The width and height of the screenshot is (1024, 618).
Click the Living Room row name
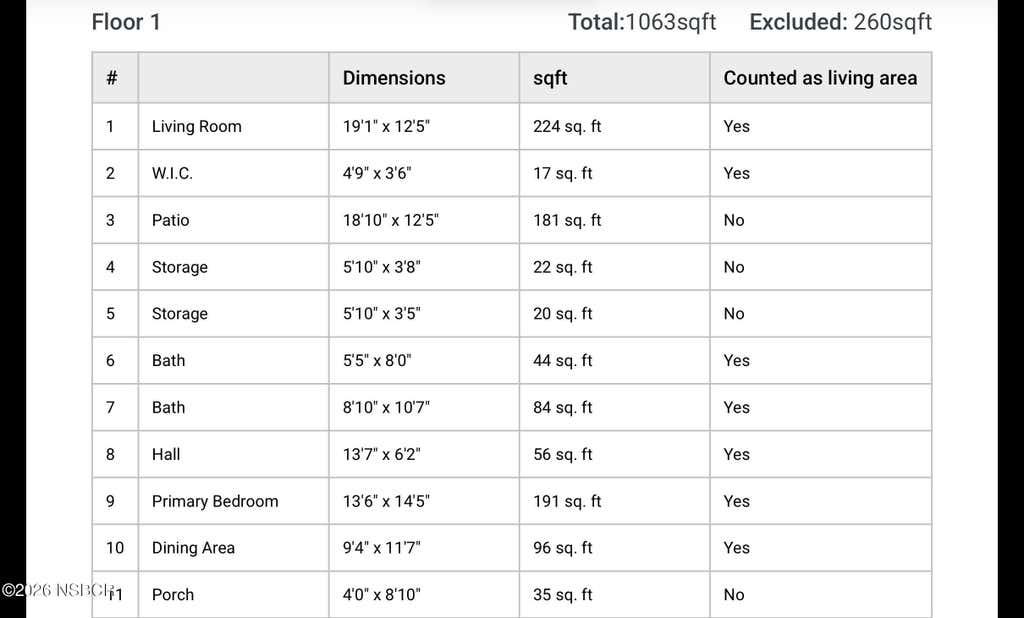pyautogui.click(x=197, y=126)
